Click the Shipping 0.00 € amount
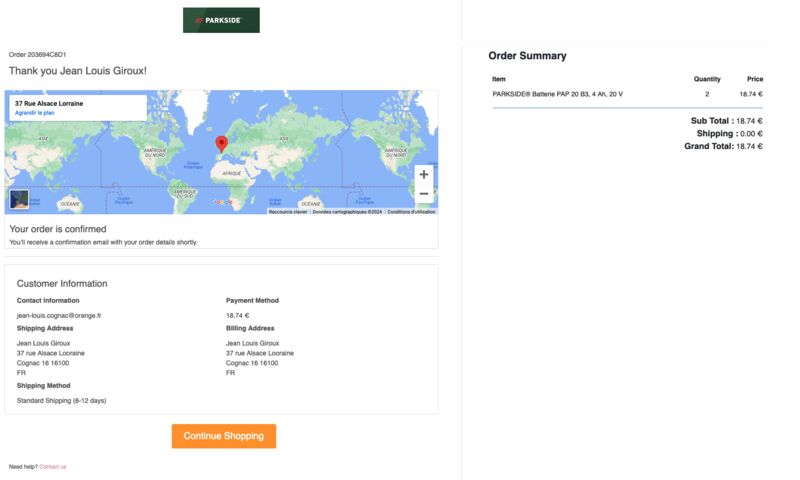 pyautogui.click(x=751, y=134)
